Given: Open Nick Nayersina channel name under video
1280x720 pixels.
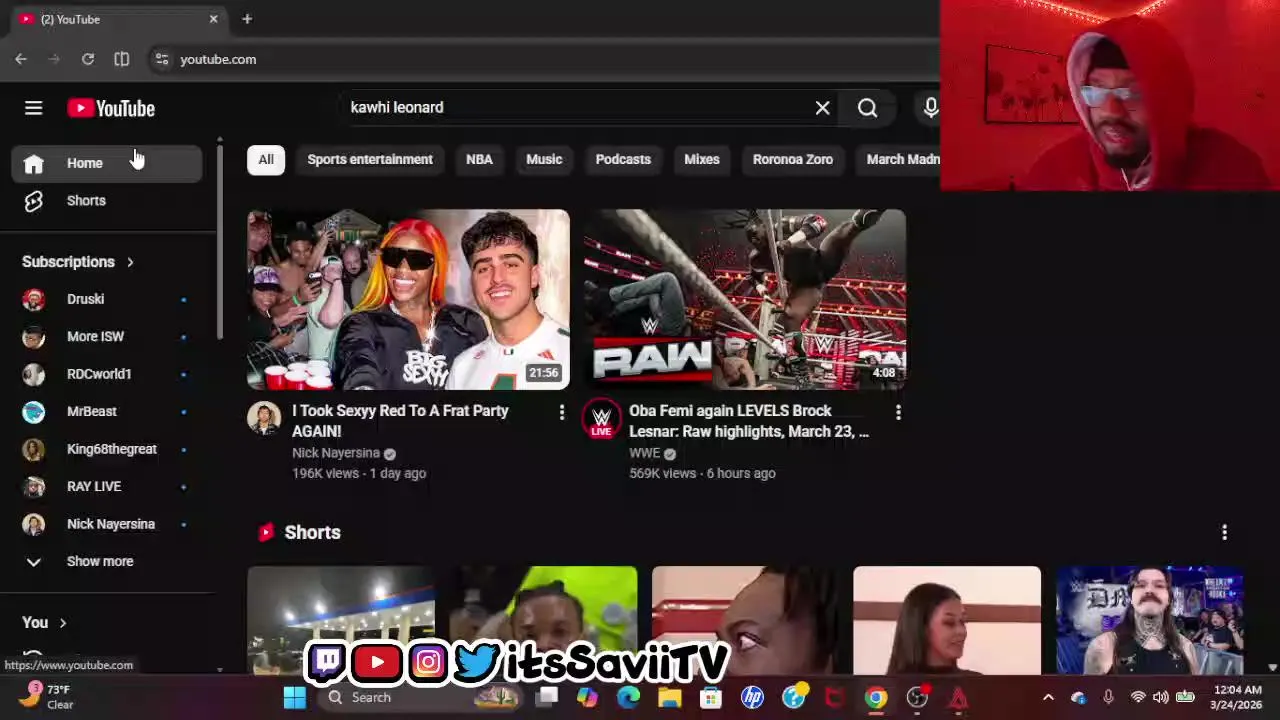Looking at the screenshot, I should point(336,453).
